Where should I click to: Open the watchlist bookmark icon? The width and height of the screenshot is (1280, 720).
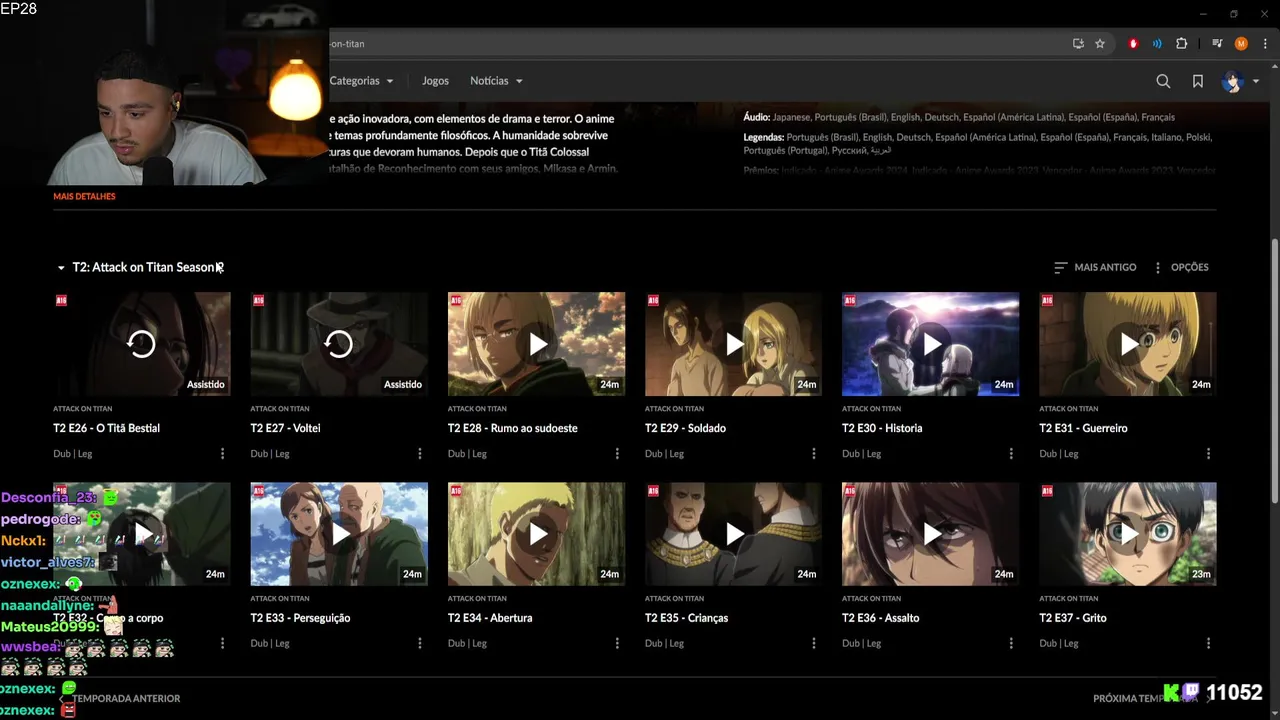point(1197,81)
